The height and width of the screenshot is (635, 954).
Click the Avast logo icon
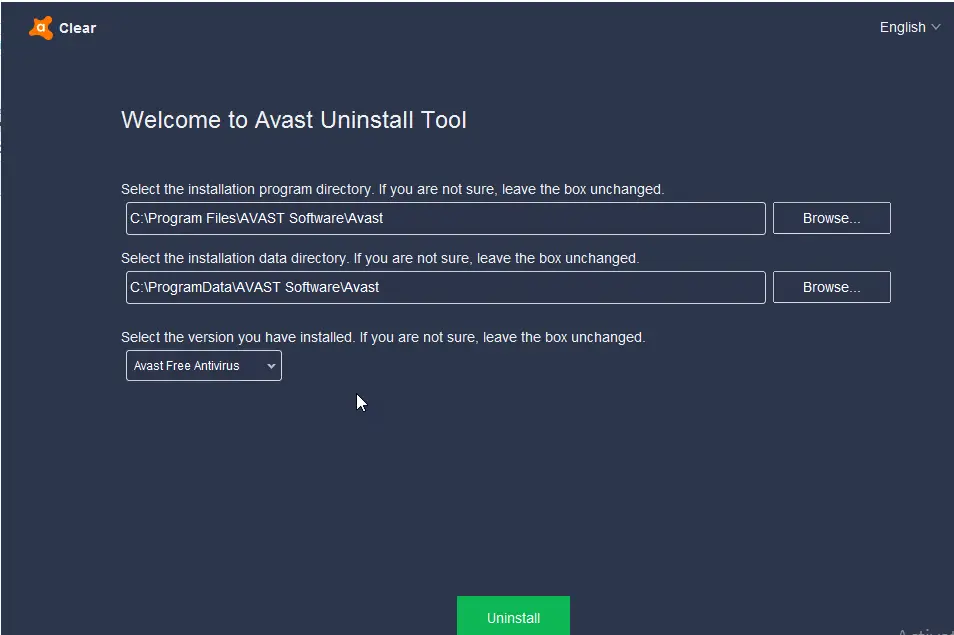pyautogui.click(x=41, y=28)
